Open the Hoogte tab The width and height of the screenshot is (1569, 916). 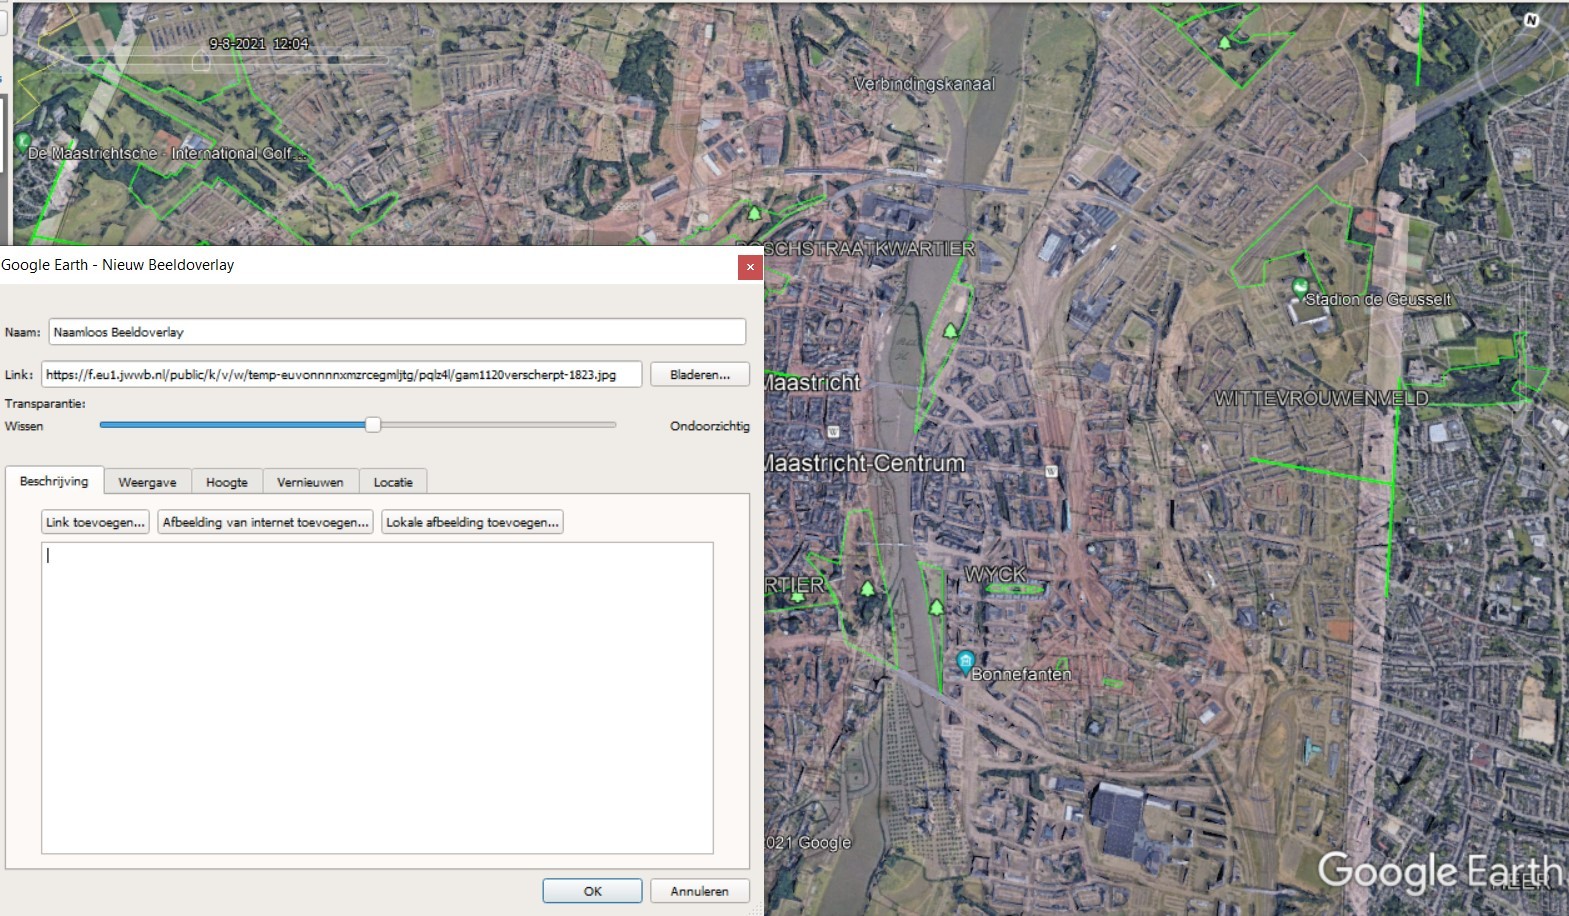click(226, 482)
